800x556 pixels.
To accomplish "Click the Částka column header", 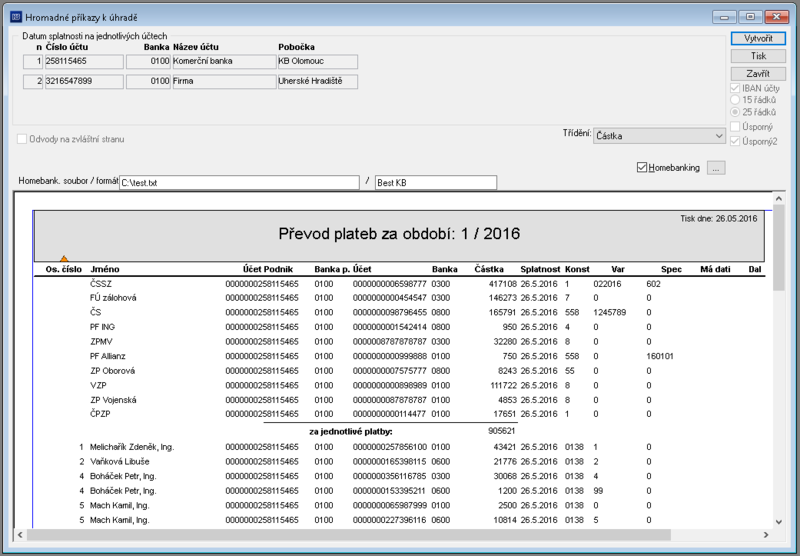I will (489, 269).
